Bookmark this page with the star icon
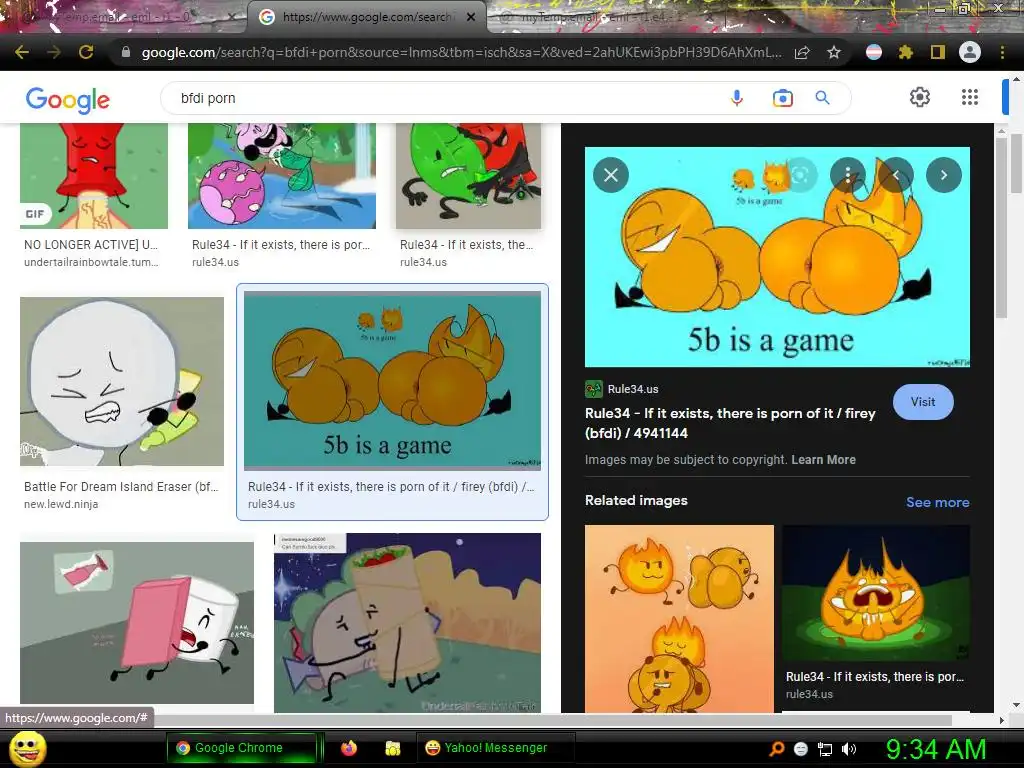Image resolution: width=1024 pixels, height=768 pixels. (834, 52)
